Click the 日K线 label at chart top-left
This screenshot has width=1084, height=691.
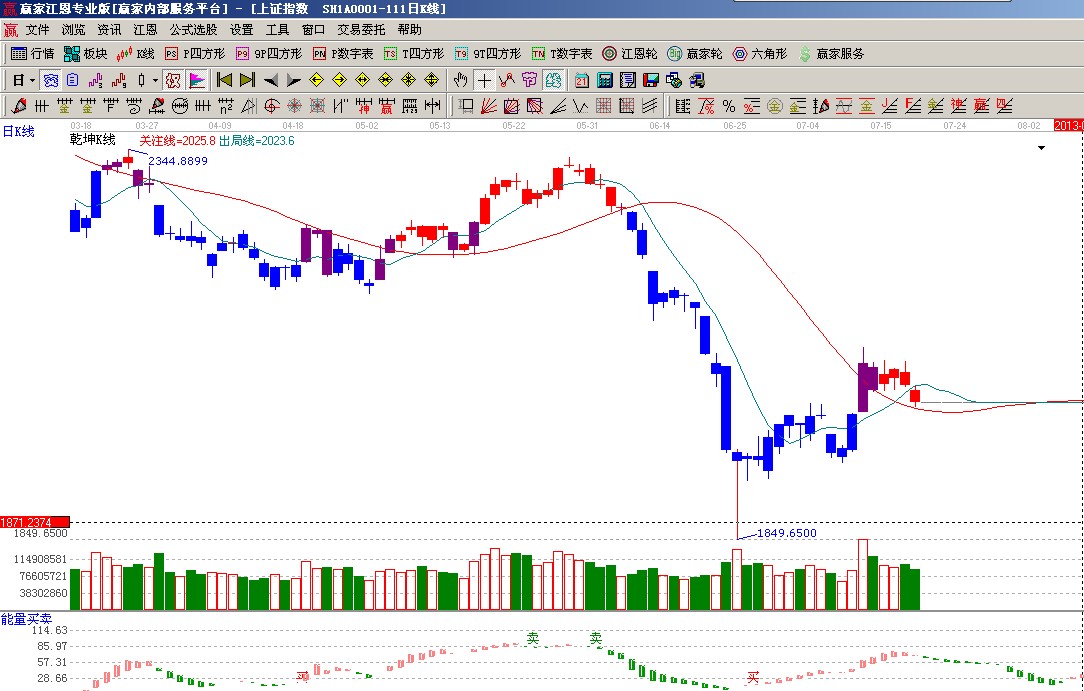(18, 131)
